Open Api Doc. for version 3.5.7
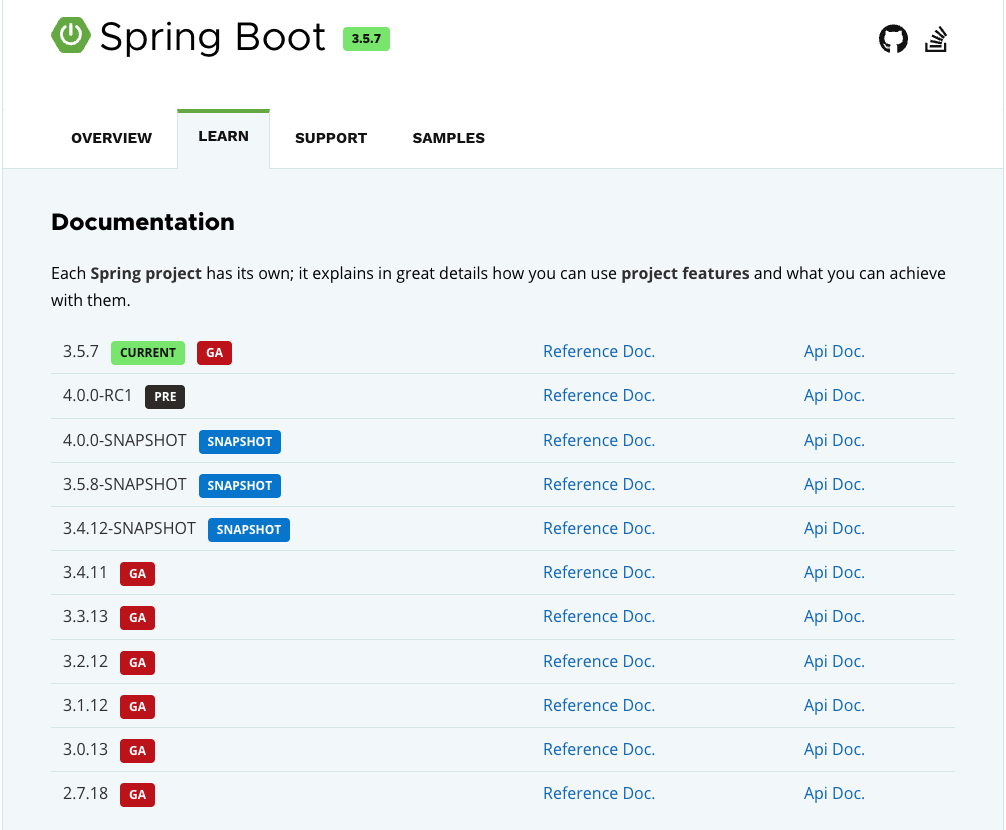Viewport: 1006px width, 830px height. 834,351
